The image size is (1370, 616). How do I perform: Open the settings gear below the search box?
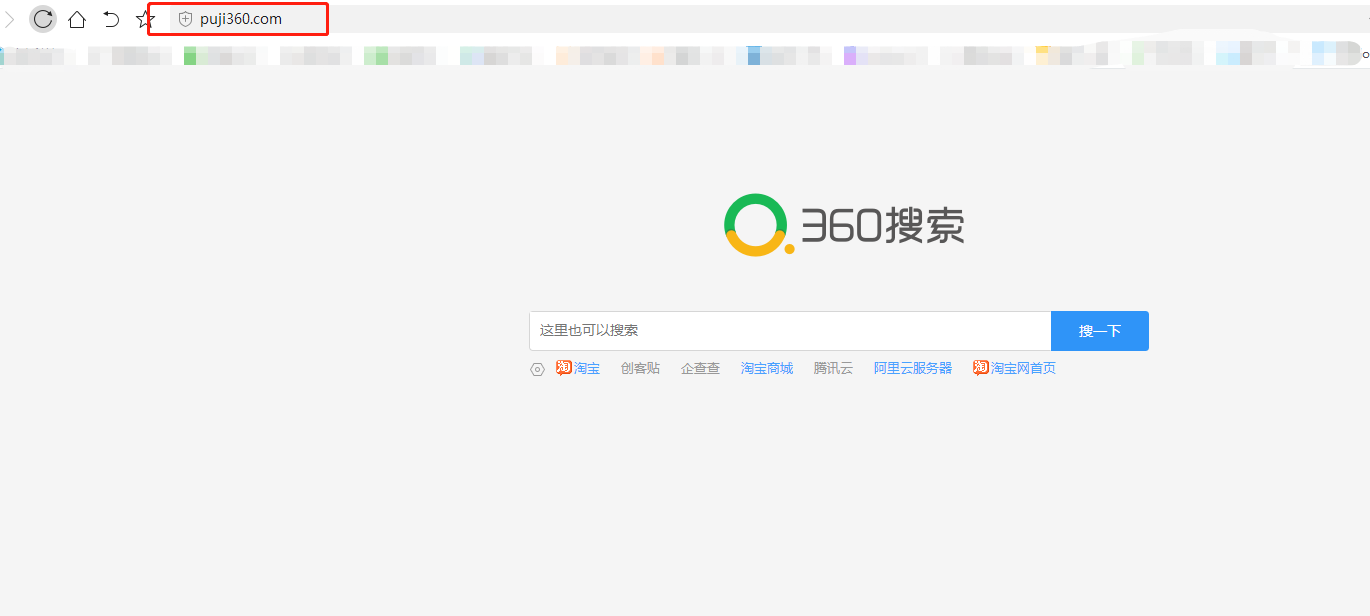pos(537,369)
